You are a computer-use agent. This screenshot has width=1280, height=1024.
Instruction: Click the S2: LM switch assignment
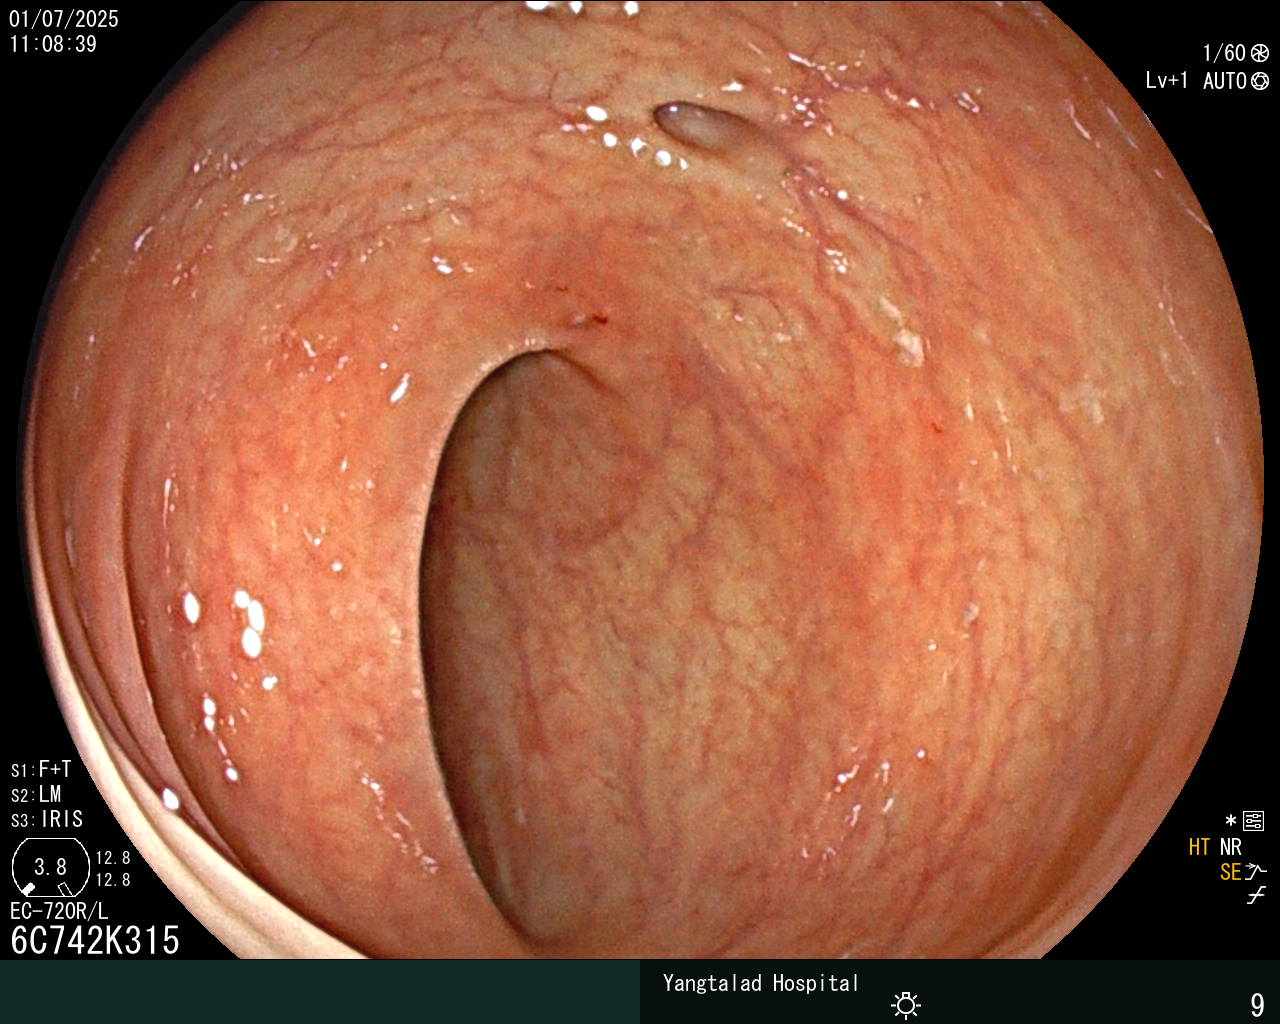tap(36, 795)
